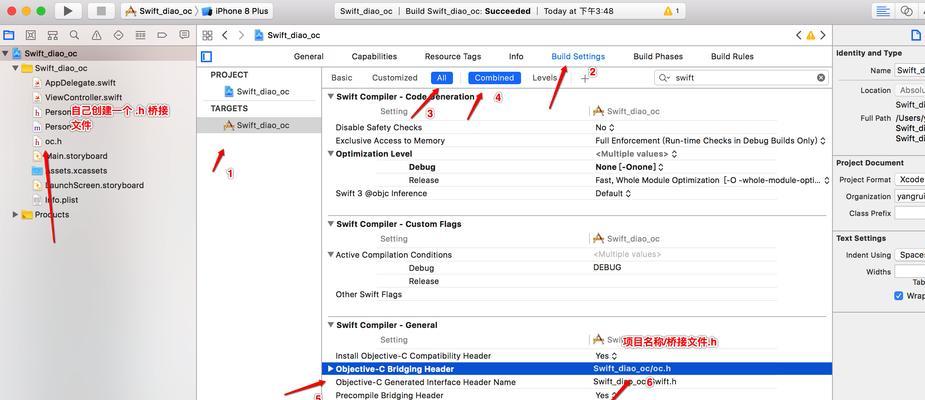This screenshot has width=925, height=400.
Task: Select the All filter for settings
Action: 441,78
